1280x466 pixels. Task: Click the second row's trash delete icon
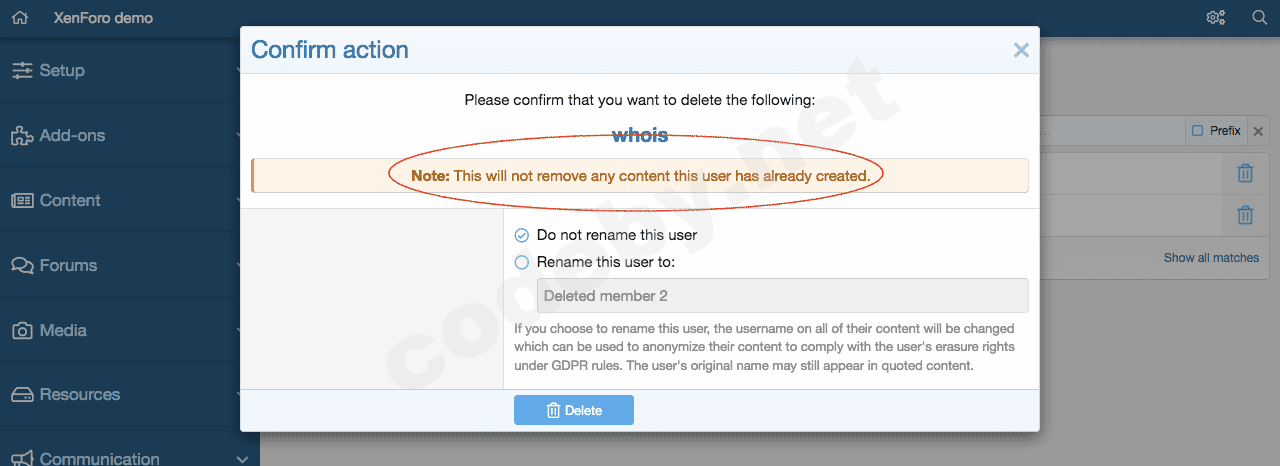click(1245, 215)
